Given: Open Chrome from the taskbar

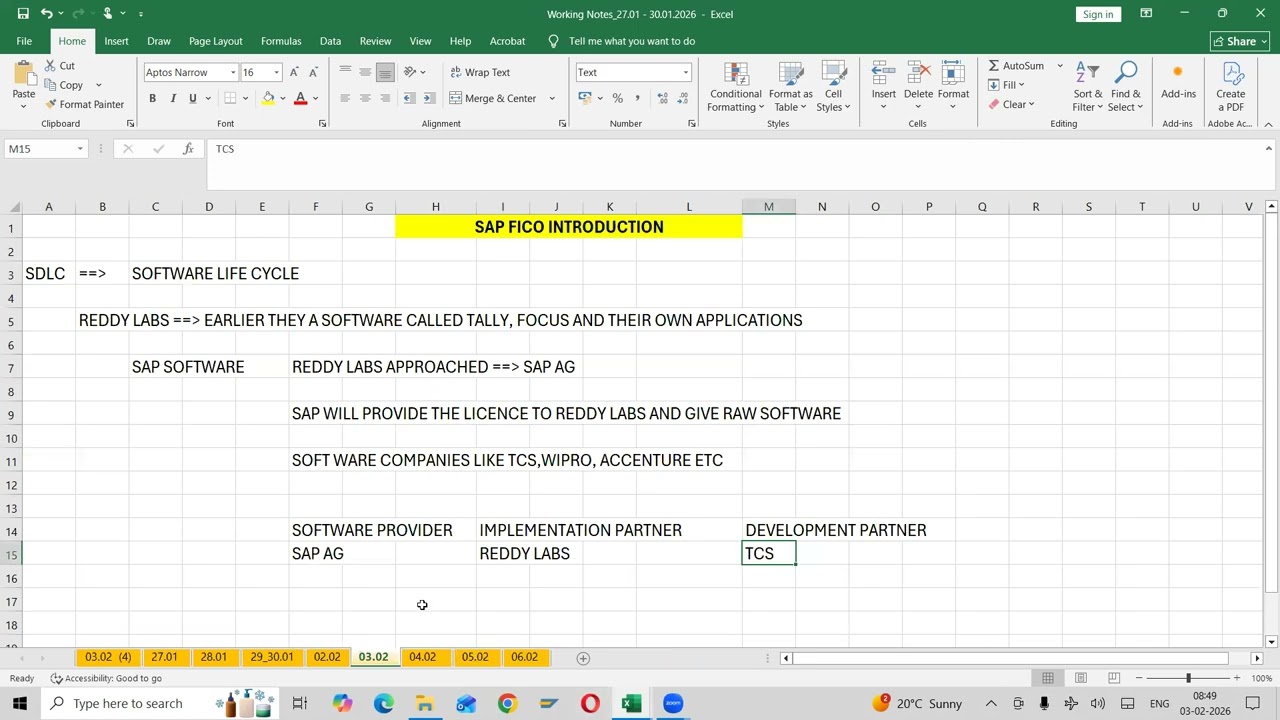Looking at the screenshot, I should point(507,704).
